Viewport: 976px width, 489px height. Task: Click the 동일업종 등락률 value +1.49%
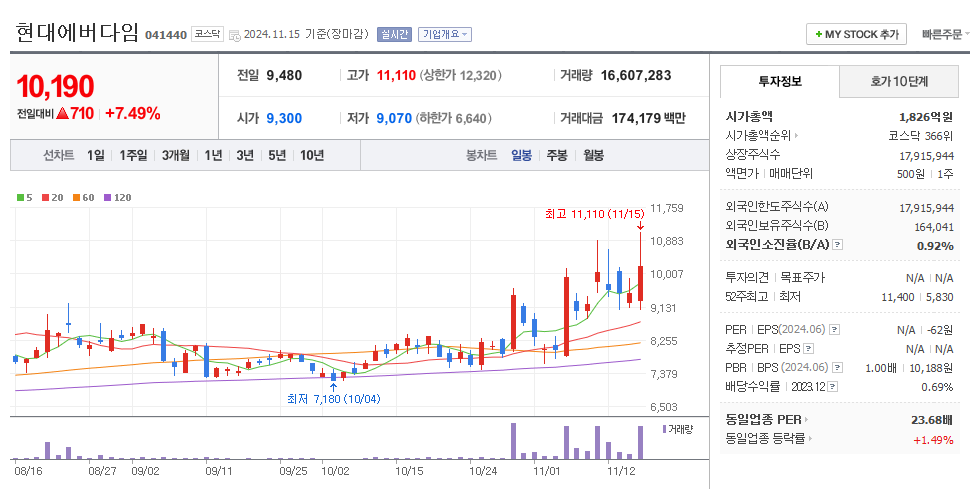(x=933, y=440)
